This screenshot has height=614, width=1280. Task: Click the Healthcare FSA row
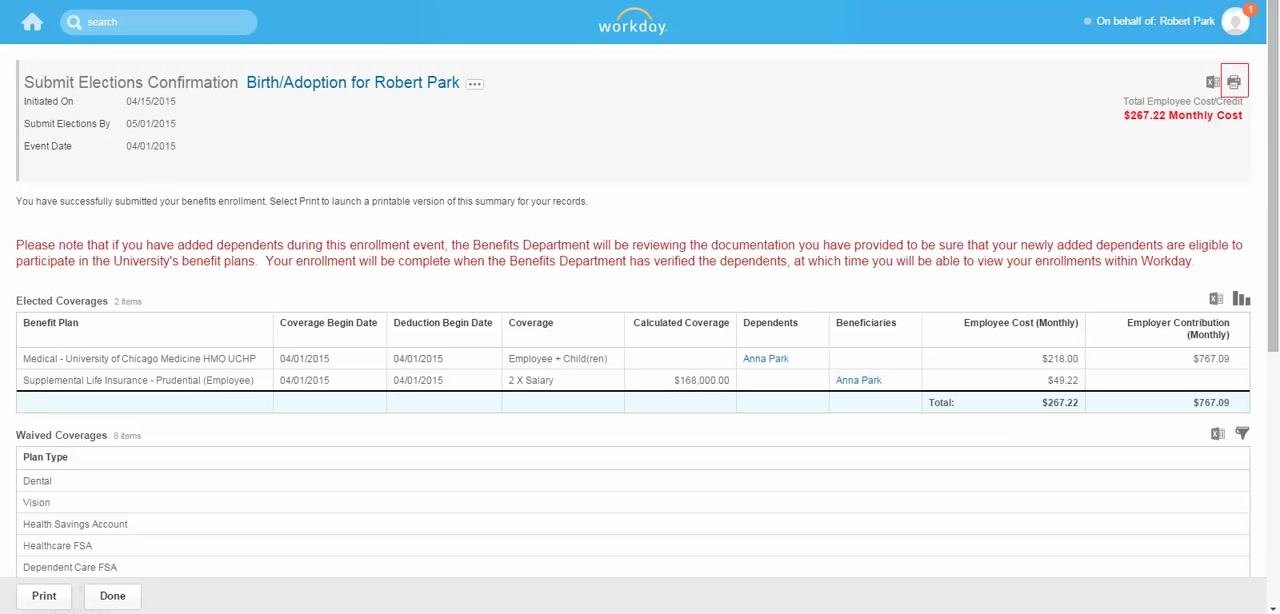(633, 546)
